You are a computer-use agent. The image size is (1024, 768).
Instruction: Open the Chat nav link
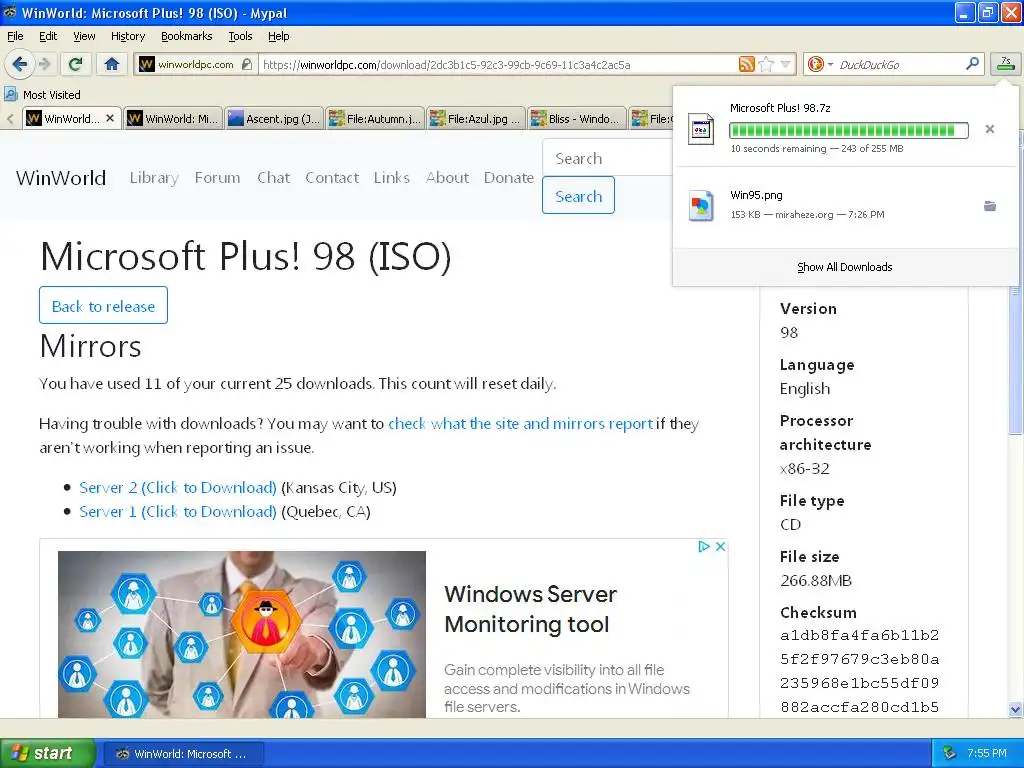273,178
